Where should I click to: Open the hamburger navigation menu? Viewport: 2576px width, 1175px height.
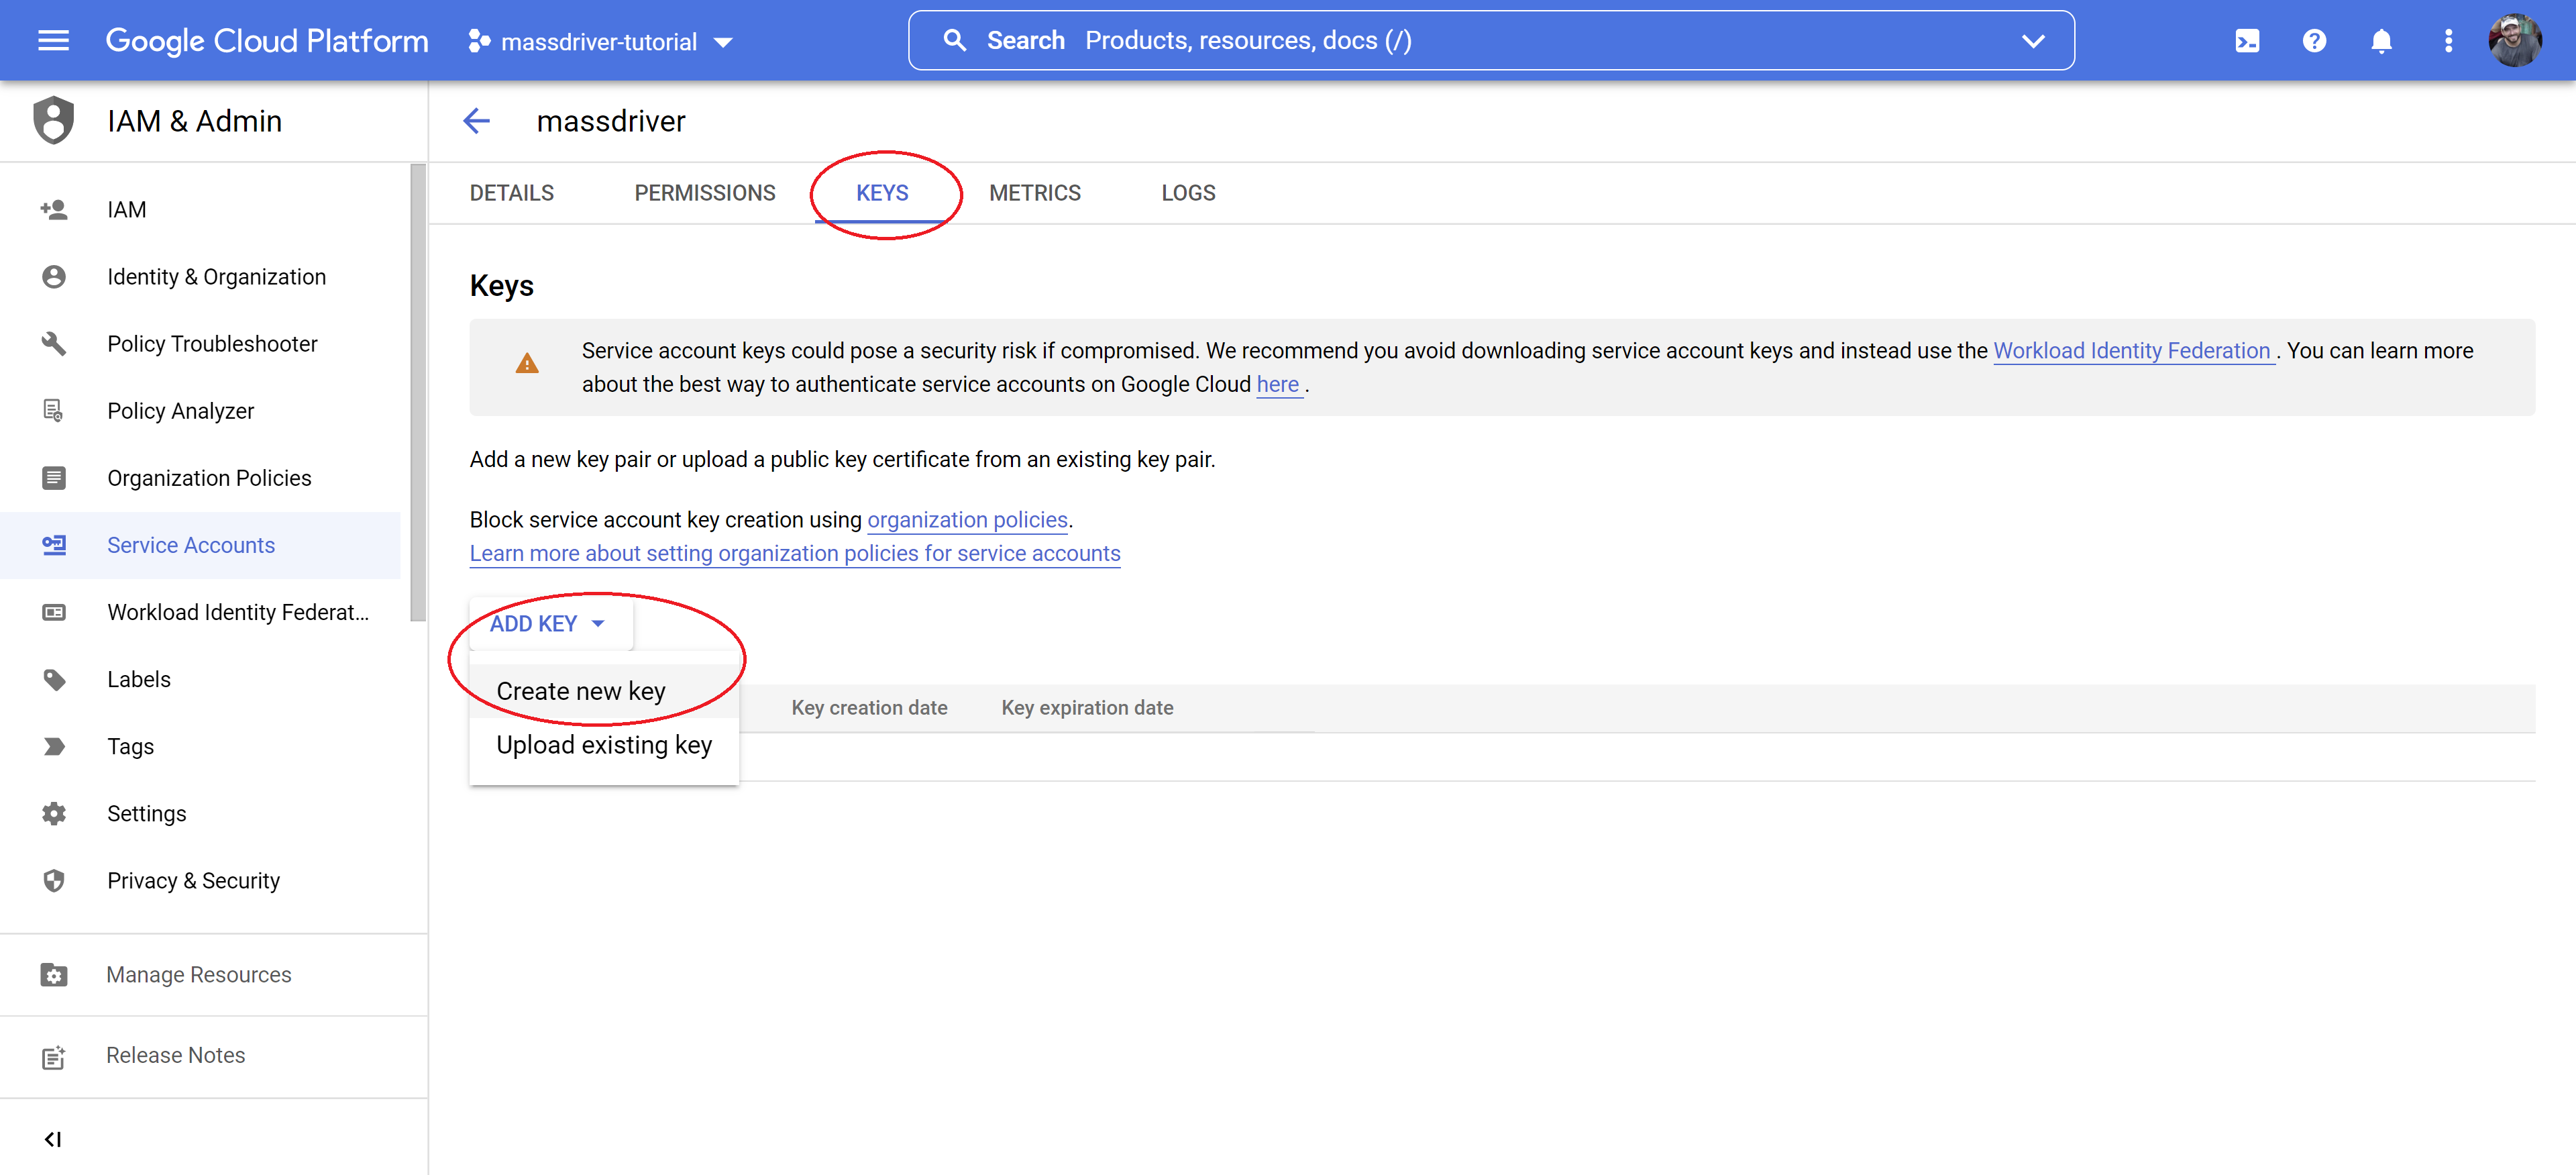point(53,41)
